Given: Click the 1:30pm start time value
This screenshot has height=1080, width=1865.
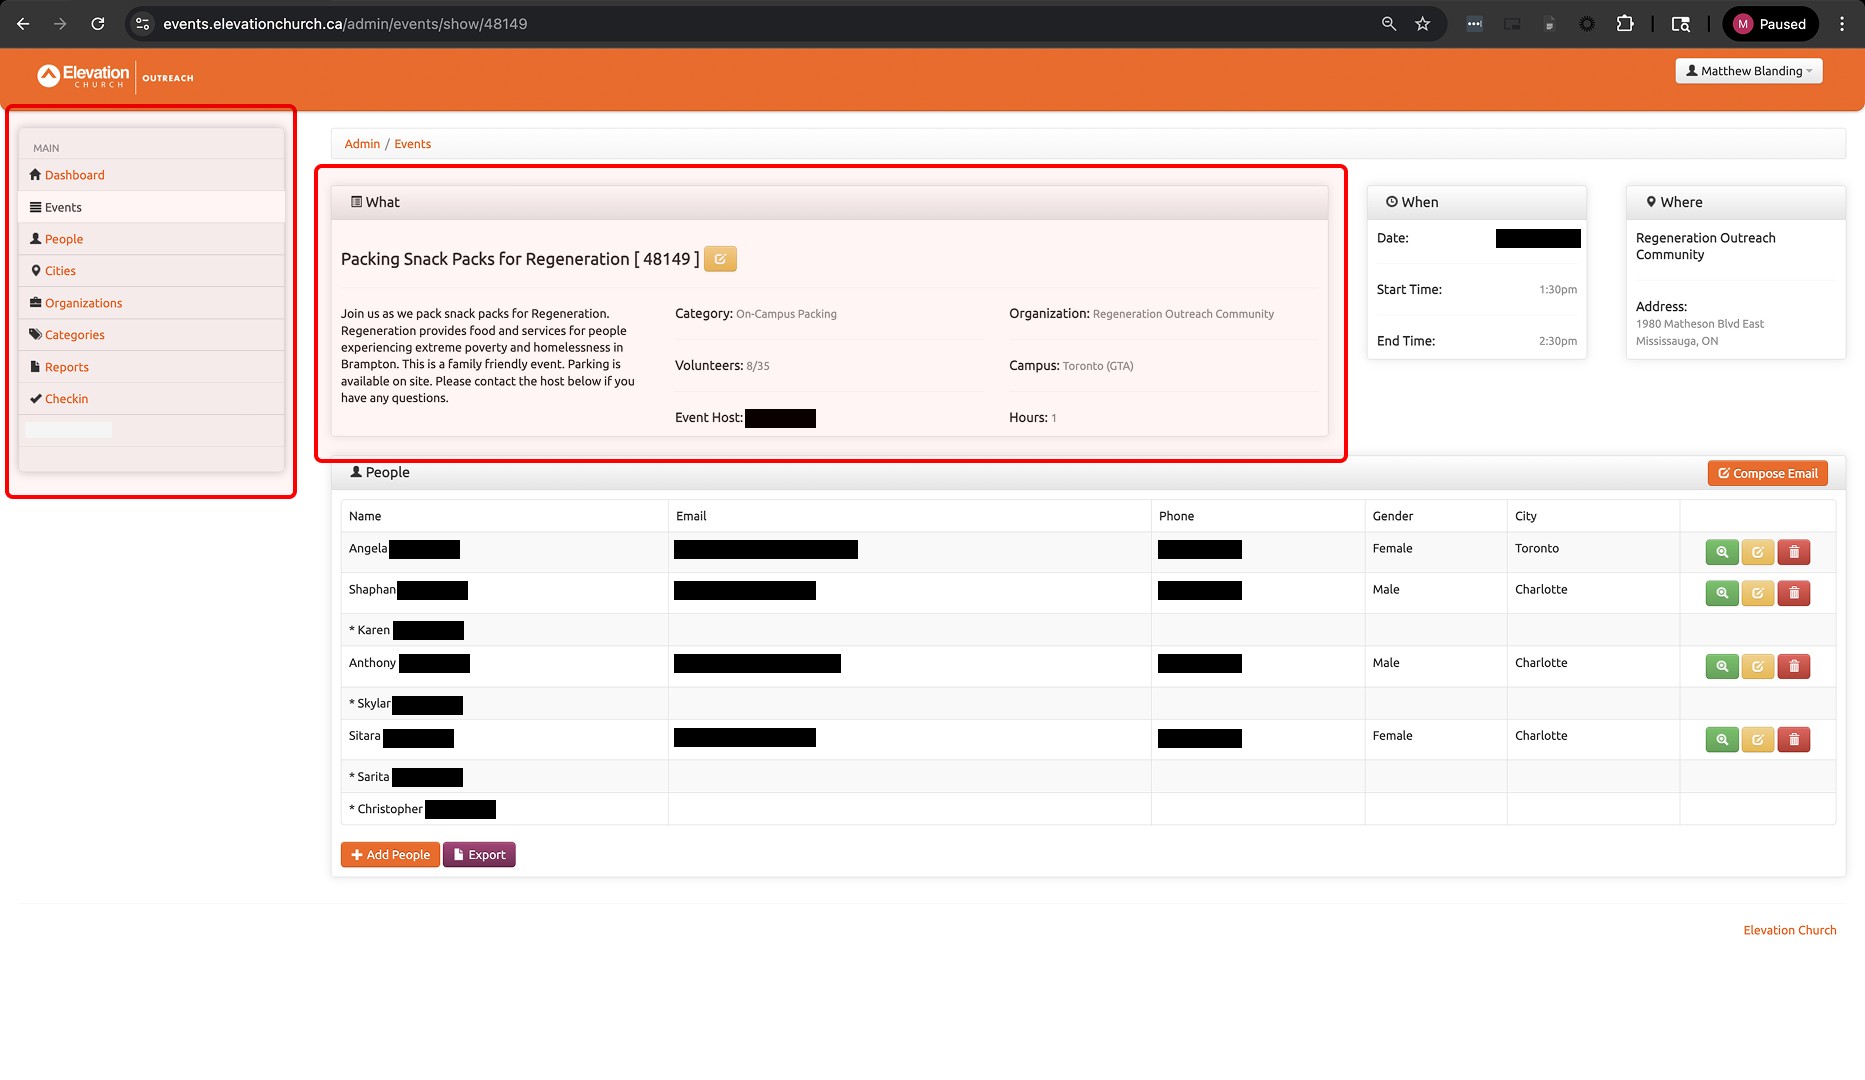Looking at the screenshot, I should coord(1558,290).
